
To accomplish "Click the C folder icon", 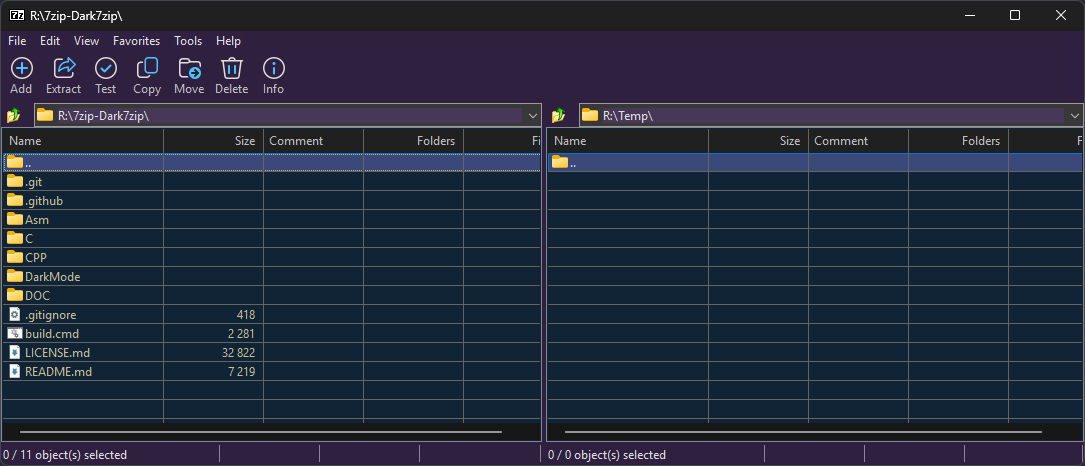I will pyautogui.click(x=15, y=238).
